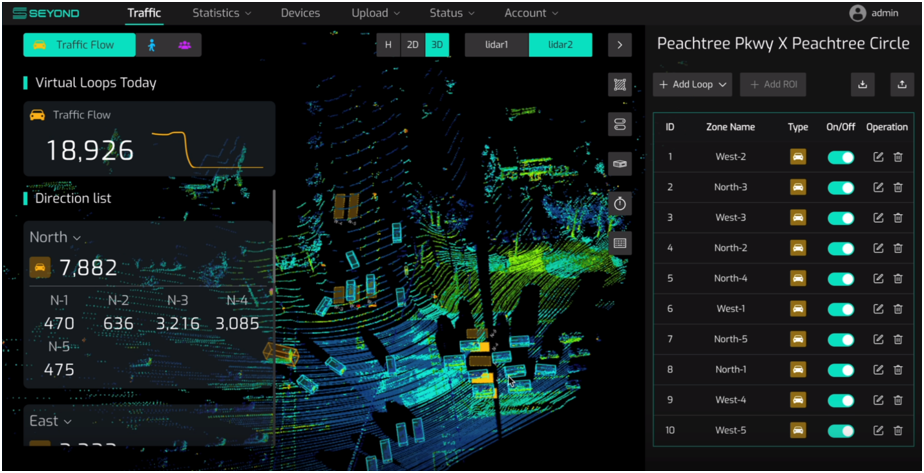Collapse the North direction list
924x473 pixels.
pyautogui.click(x=55, y=237)
